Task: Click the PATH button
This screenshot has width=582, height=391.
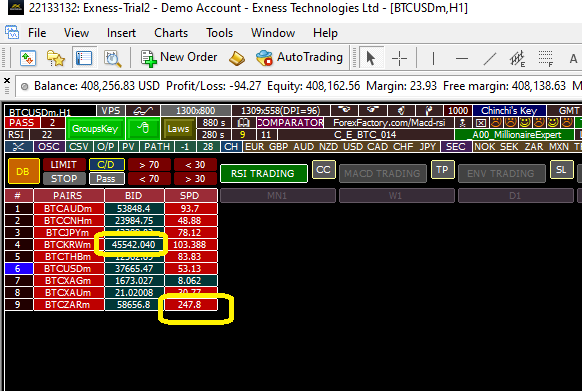Action: coord(157,147)
